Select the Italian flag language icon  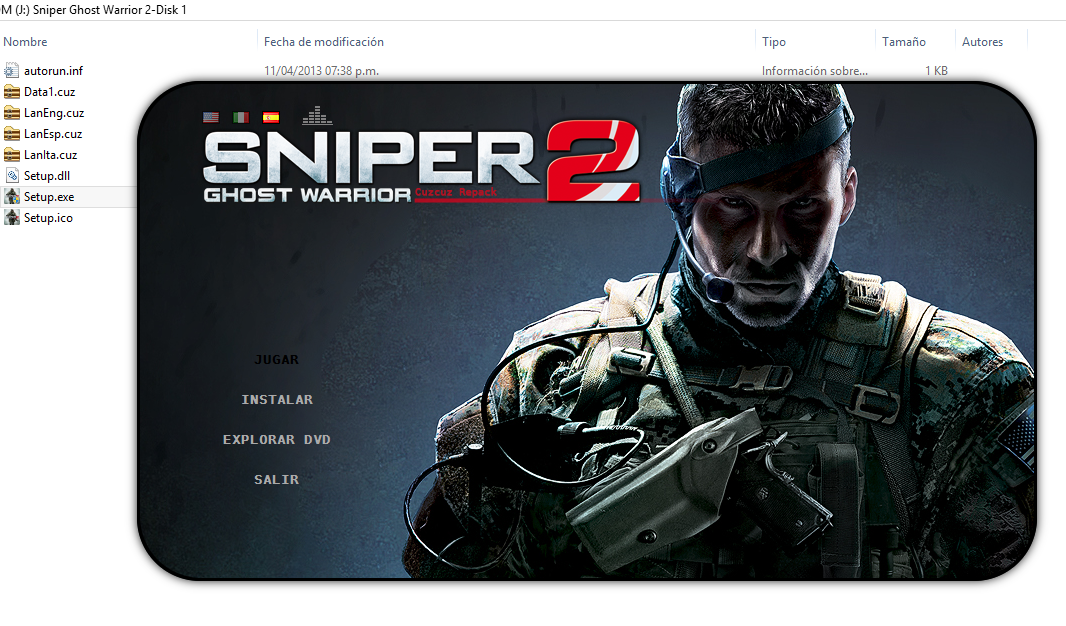point(241,118)
